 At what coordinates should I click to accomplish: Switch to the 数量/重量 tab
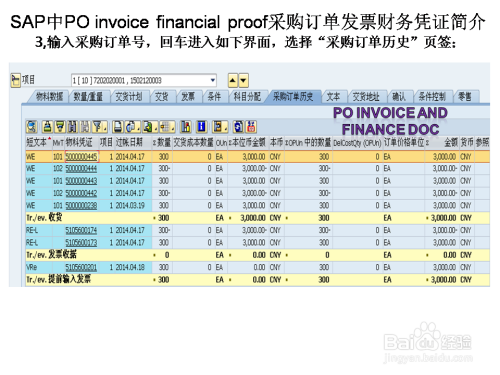(88, 97)
